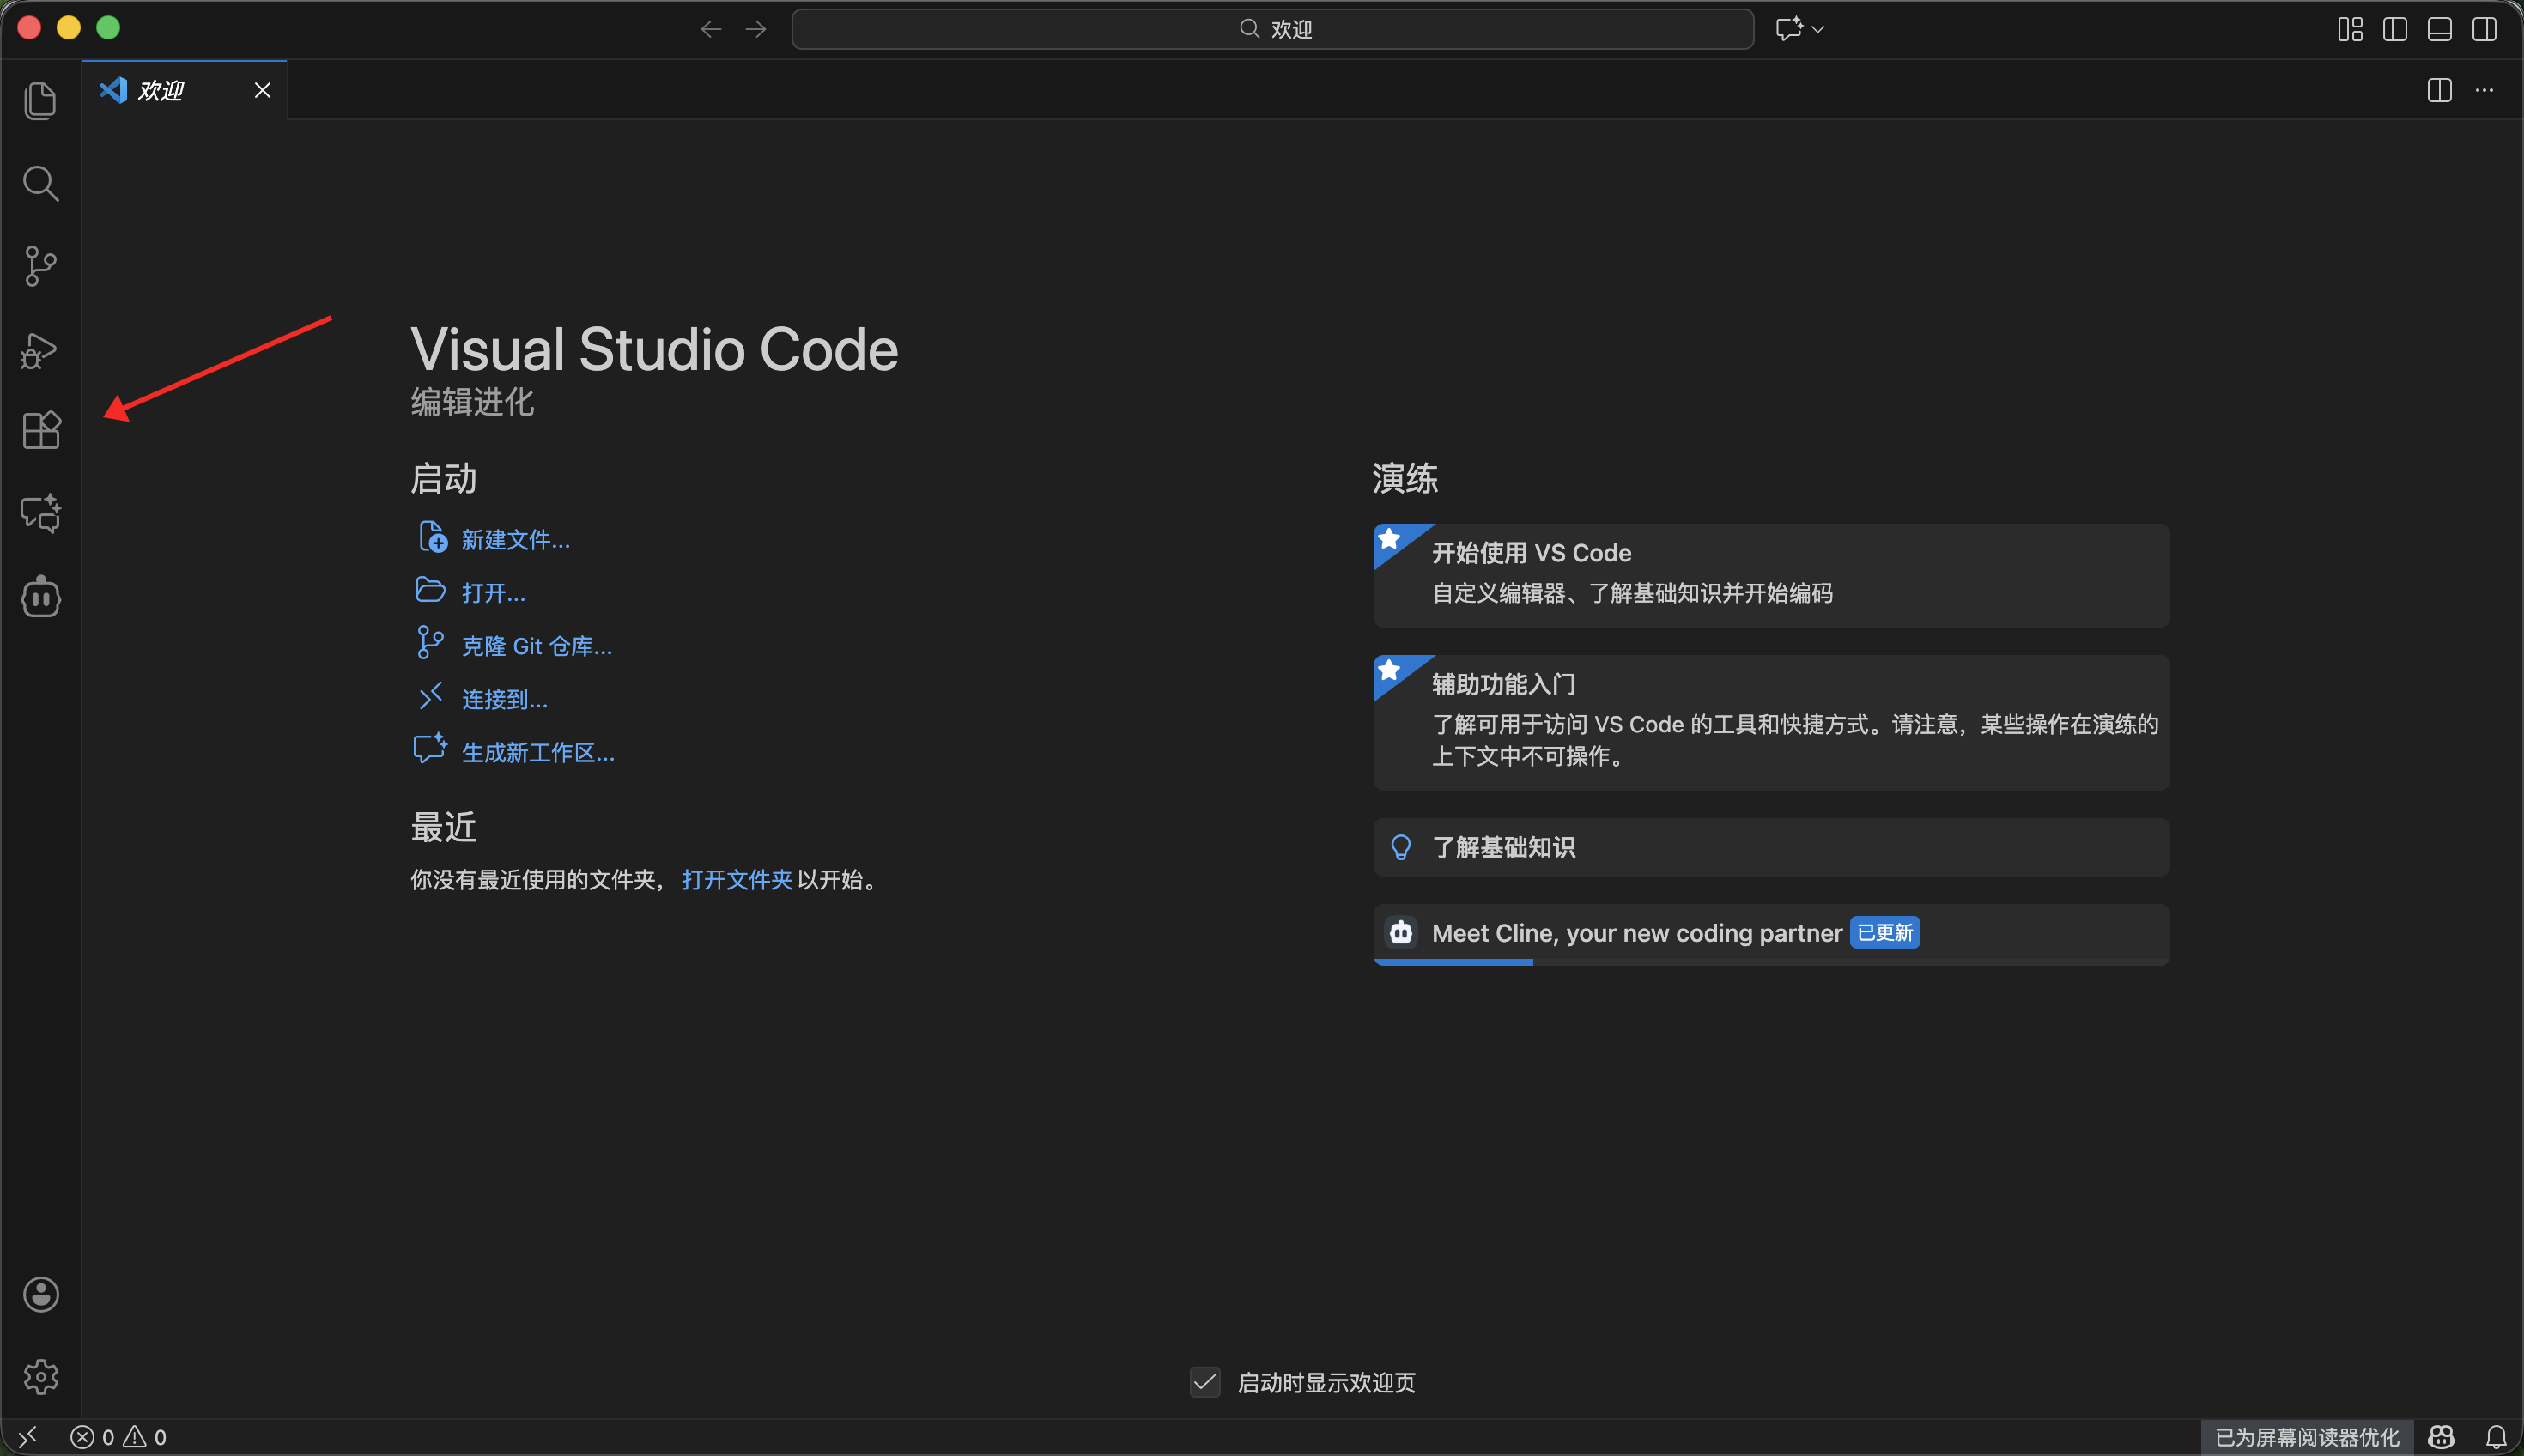Toggle the primary side bar layout button
This screenshot has height=1456, width=2524.
tap(2395, 29)
